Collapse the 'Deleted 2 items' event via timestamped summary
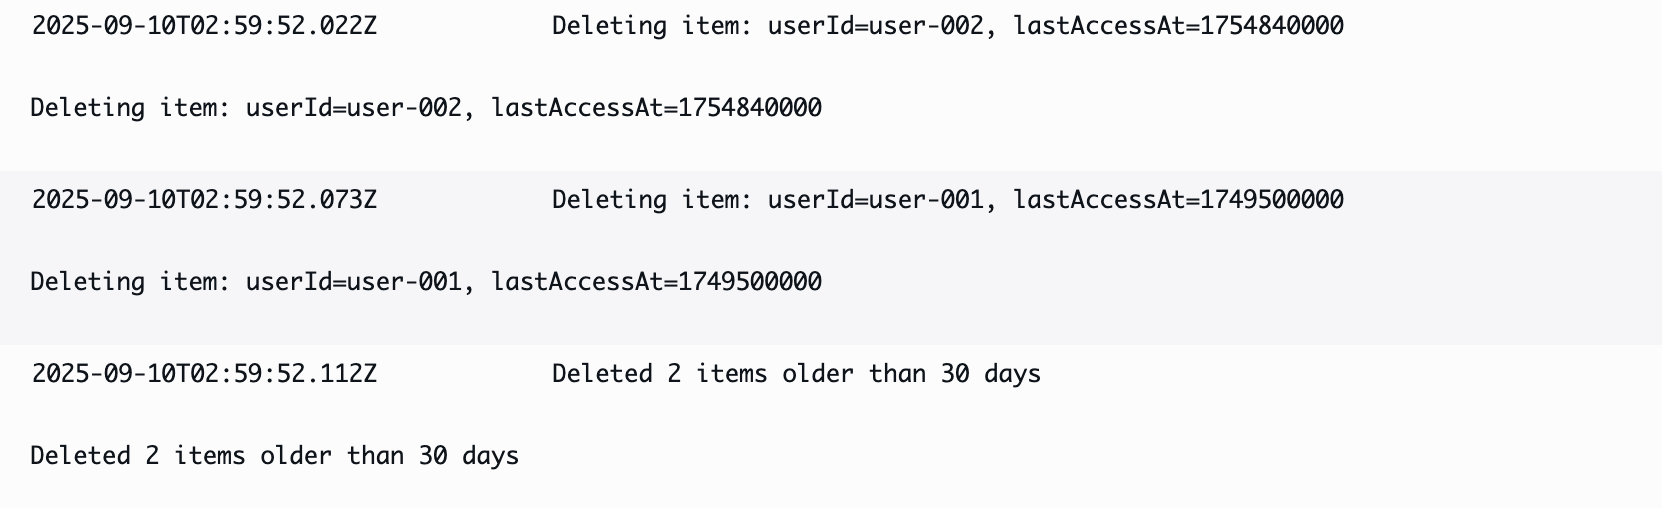 tap(797, 374)
